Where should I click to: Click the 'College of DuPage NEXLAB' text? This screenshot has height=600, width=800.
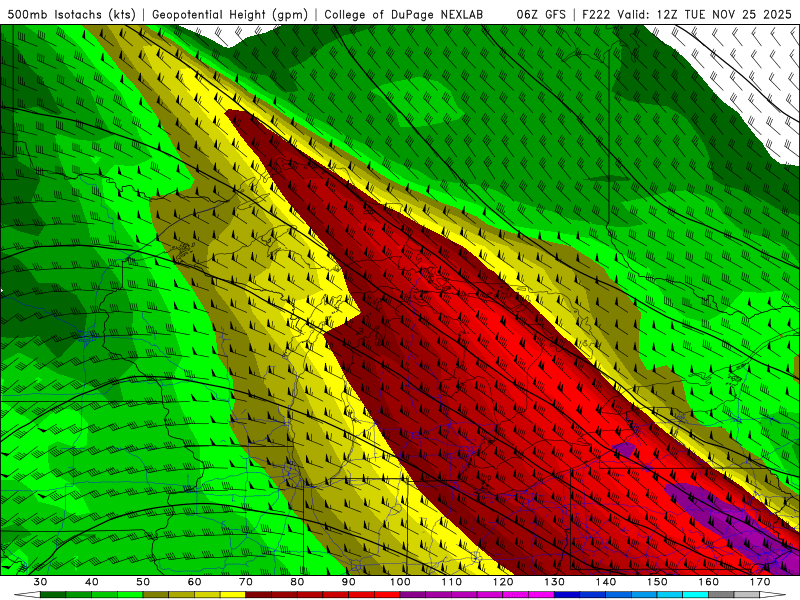pyautogui.click(x=403, y=14)
